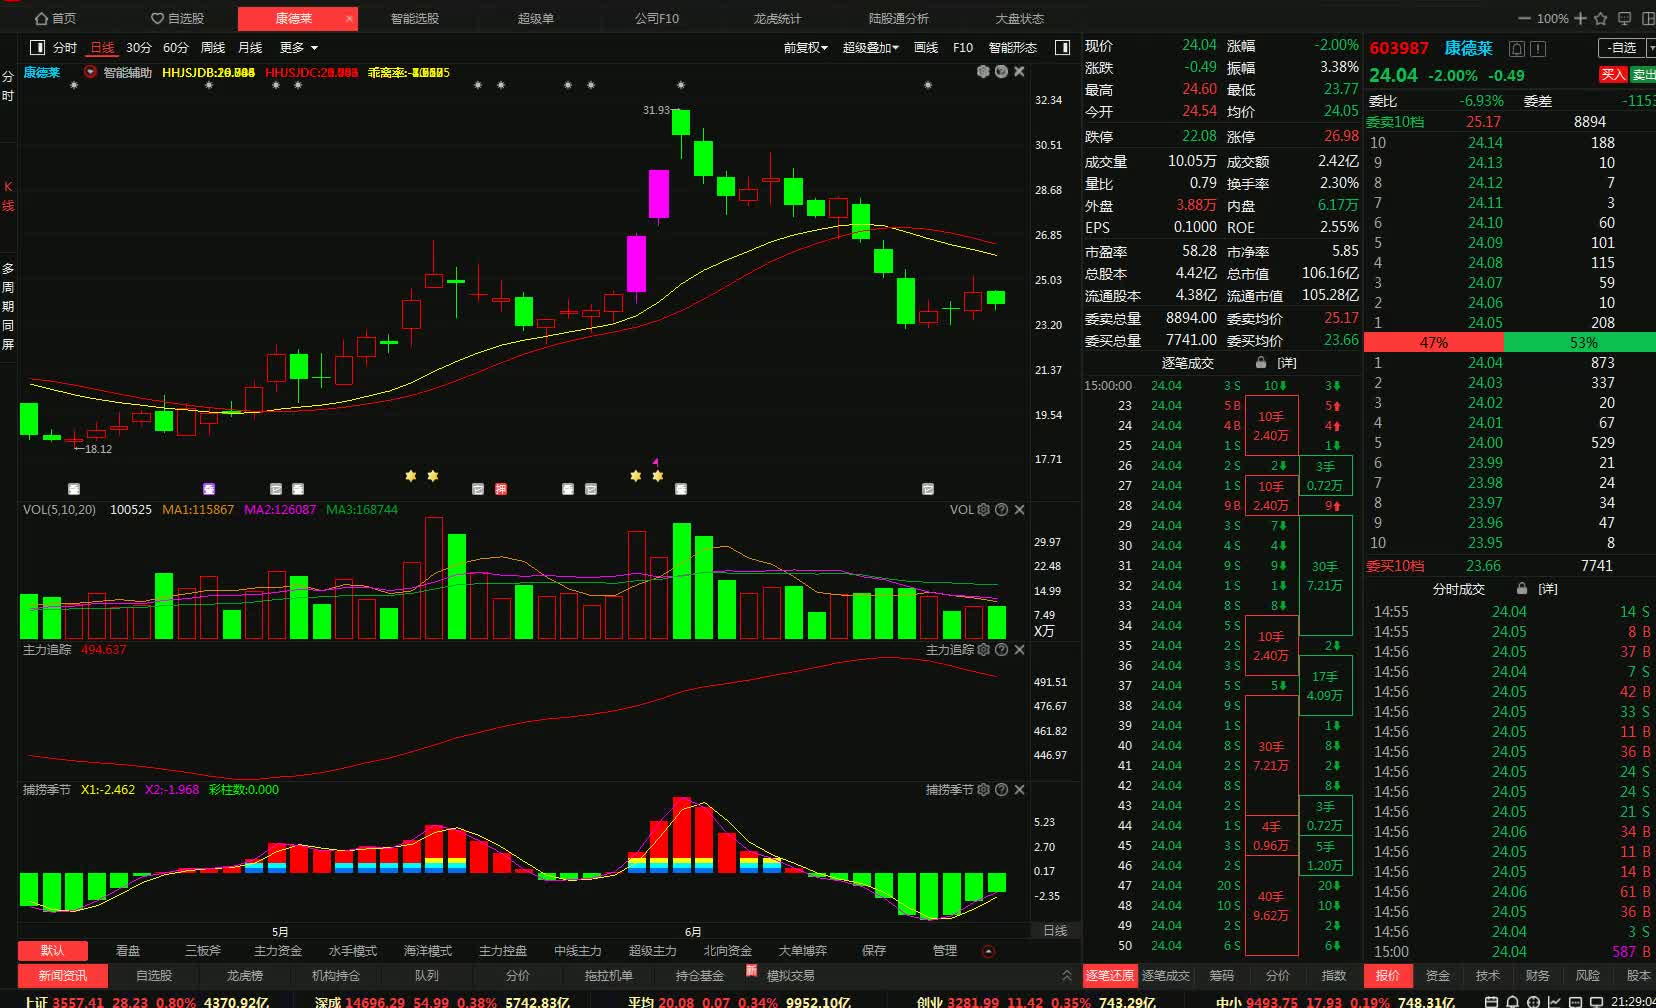Click the exclamation notice icon beside 康德莱
The height and width of the screenshot is (1008, 1656).
click(x=1538, y=48)
